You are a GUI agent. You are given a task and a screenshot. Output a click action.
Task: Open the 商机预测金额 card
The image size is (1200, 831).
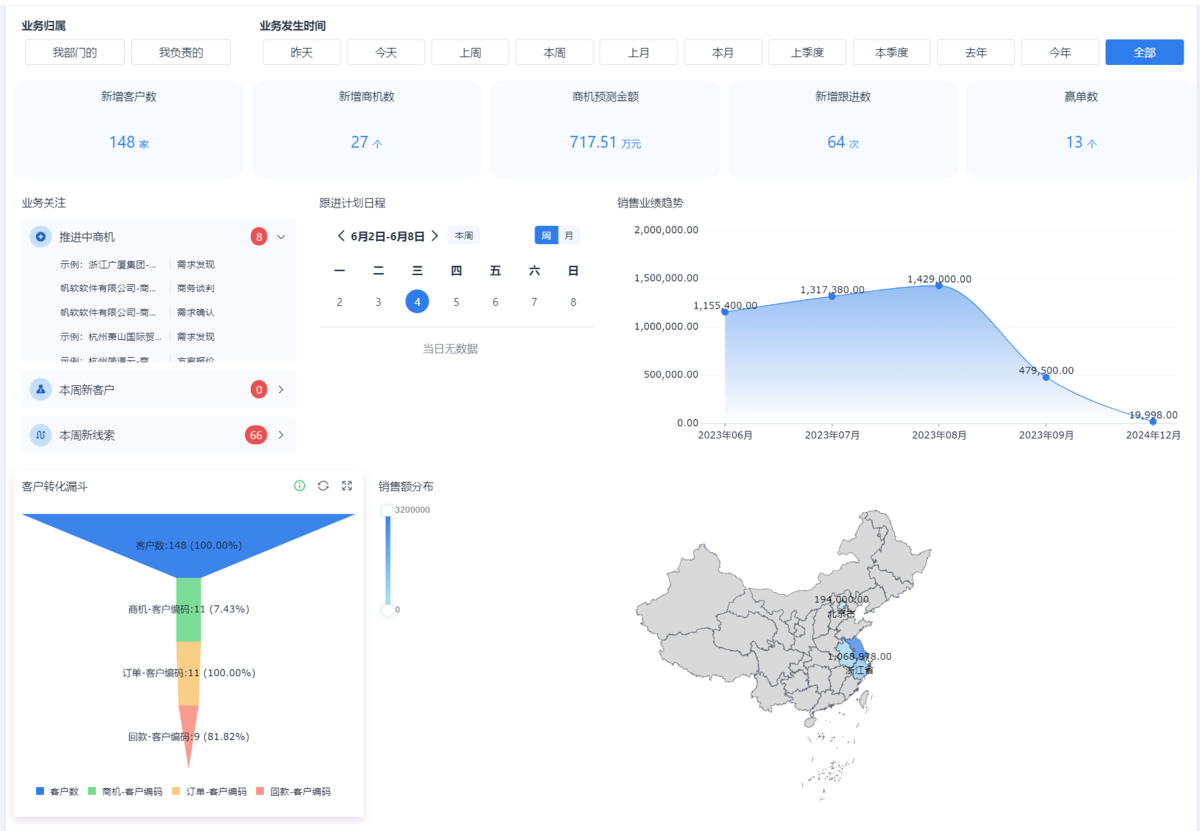click(605, 129)
